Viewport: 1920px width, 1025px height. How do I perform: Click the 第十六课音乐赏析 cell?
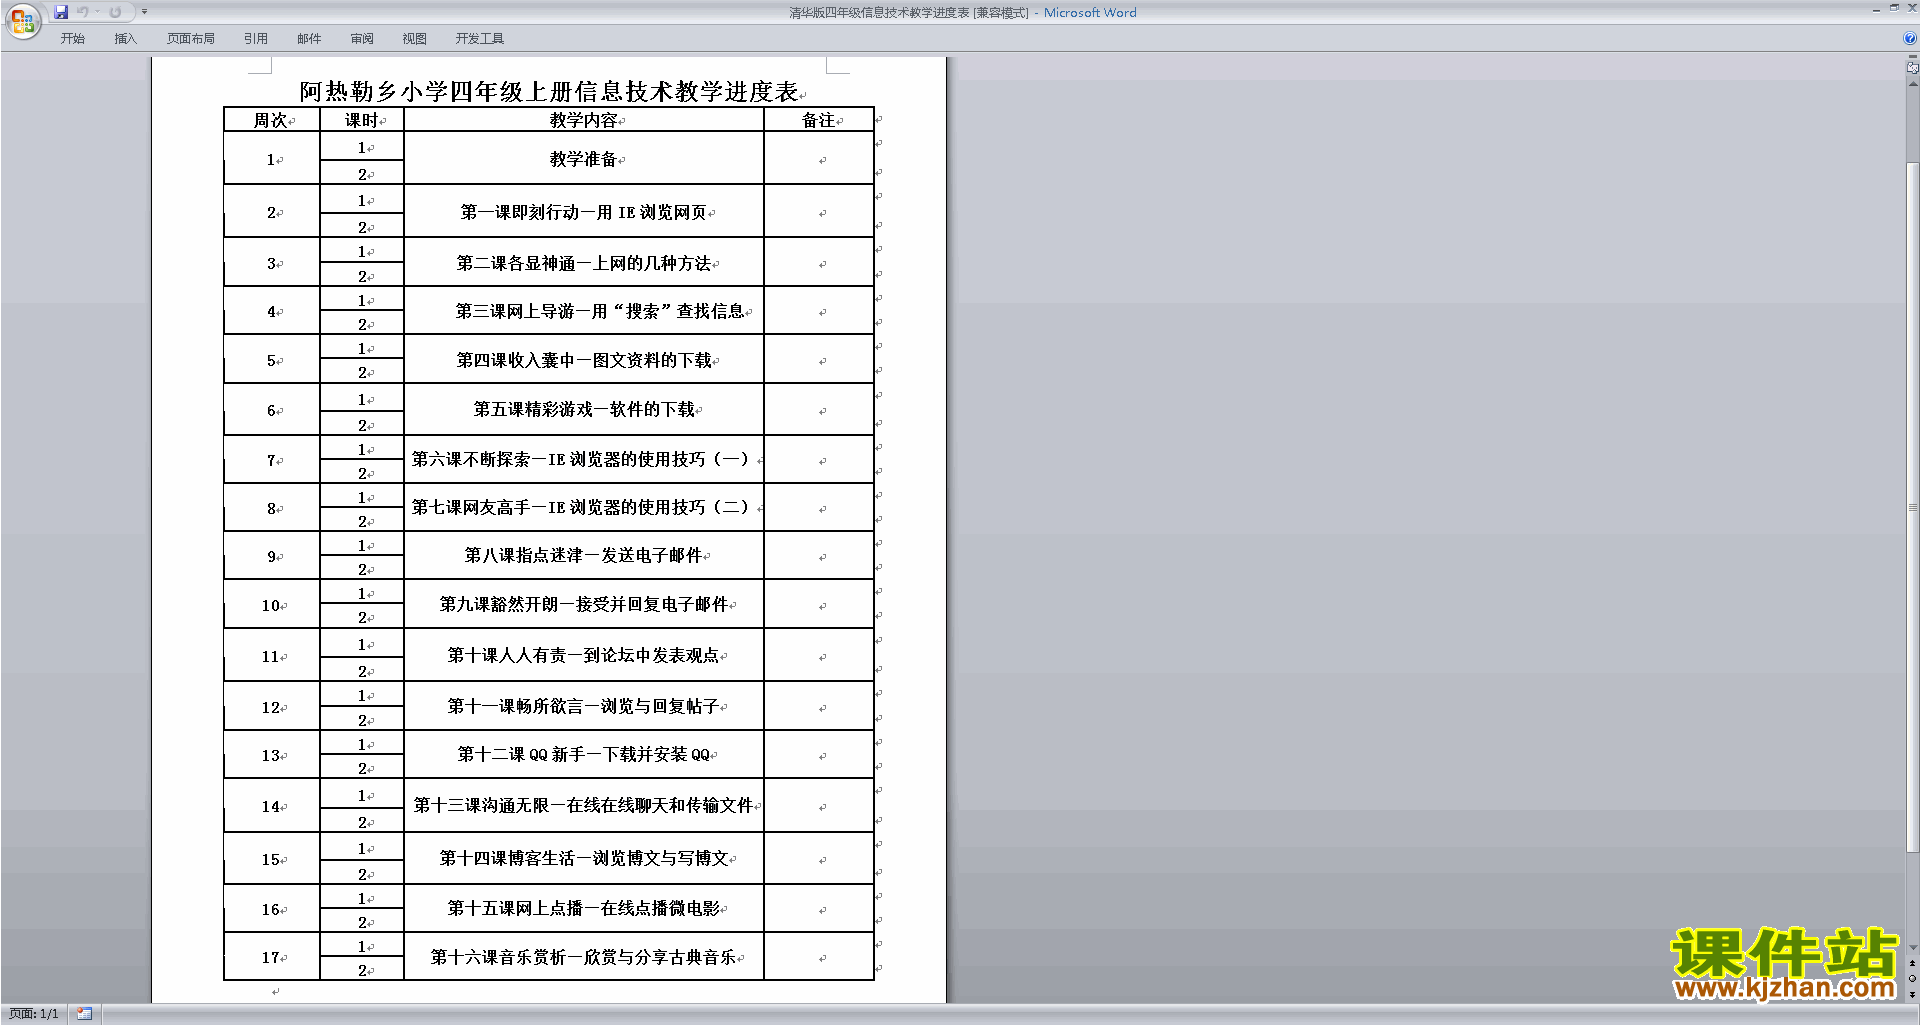[x=584, y=957]
